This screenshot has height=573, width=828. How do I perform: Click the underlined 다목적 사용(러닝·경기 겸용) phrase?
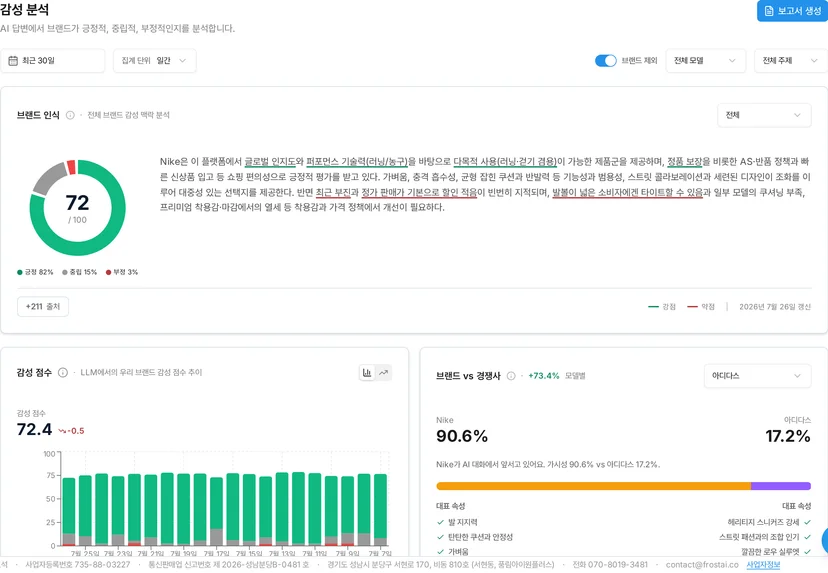(x=505, y=162)
